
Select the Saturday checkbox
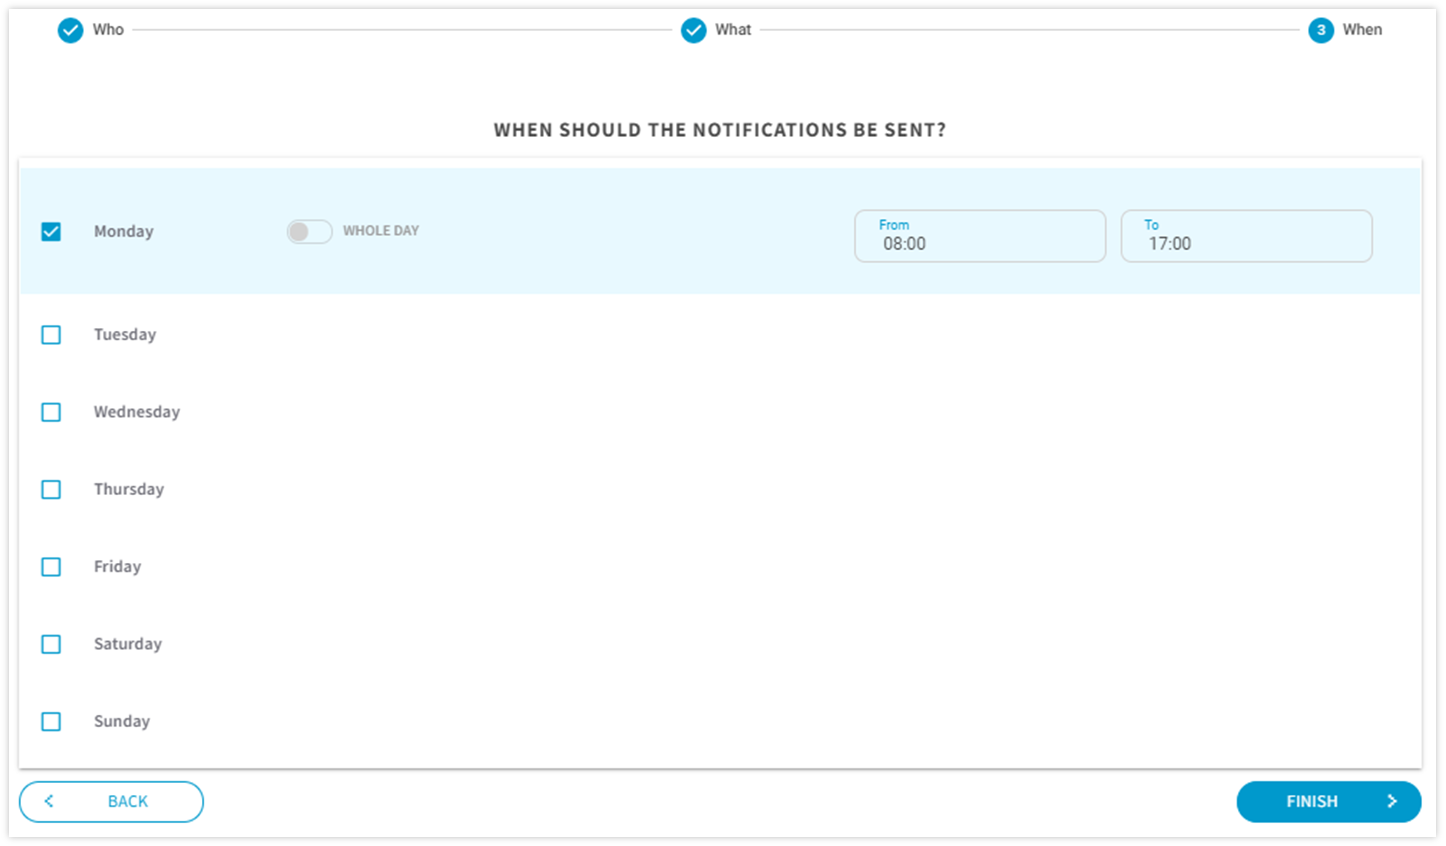(51, 644)
